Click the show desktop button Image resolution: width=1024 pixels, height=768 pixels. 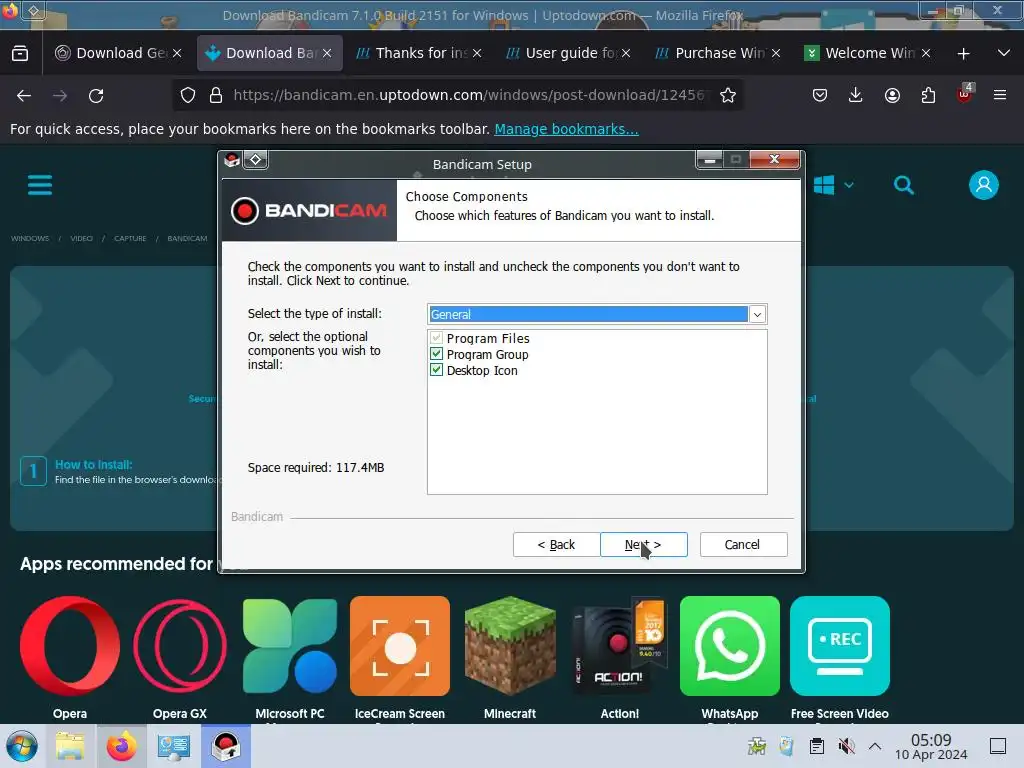click(x=998, y=746)
